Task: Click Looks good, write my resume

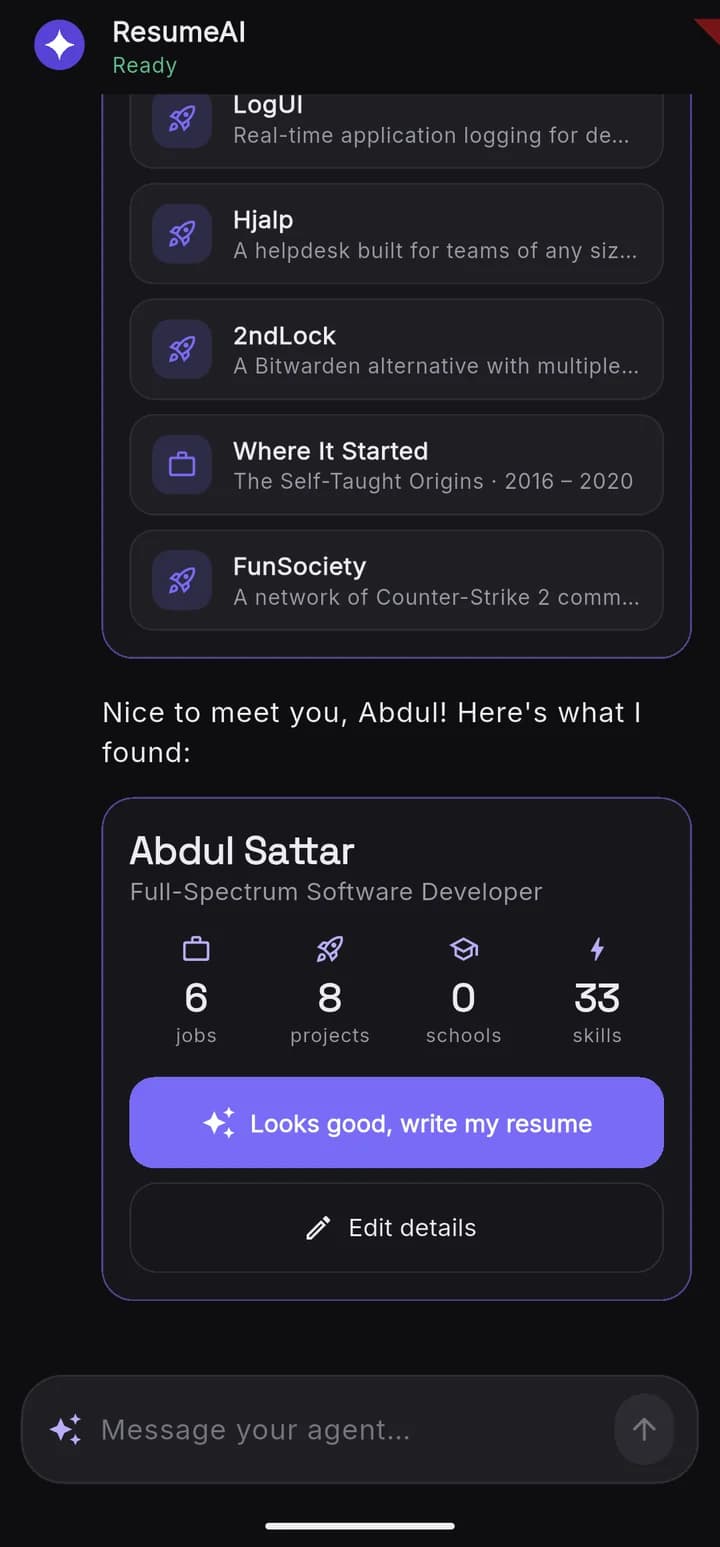Action: (x=396, y=1123)
